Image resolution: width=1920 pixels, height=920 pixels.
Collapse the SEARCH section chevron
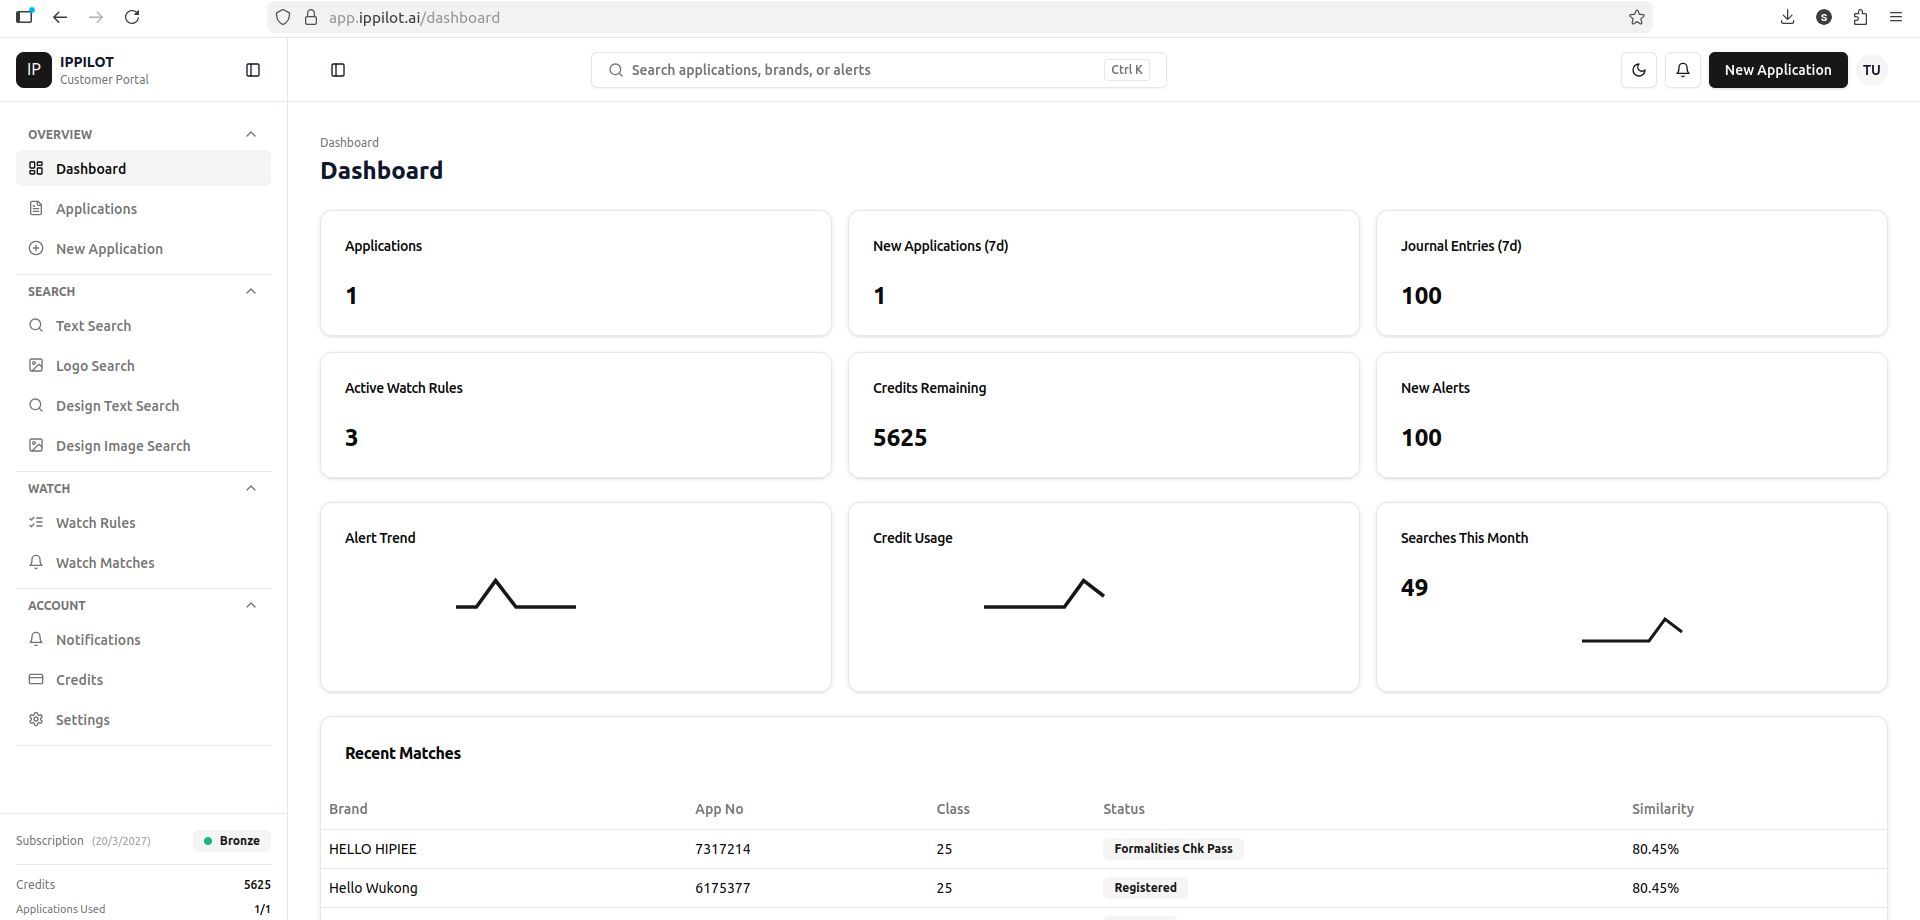[251, 291]
